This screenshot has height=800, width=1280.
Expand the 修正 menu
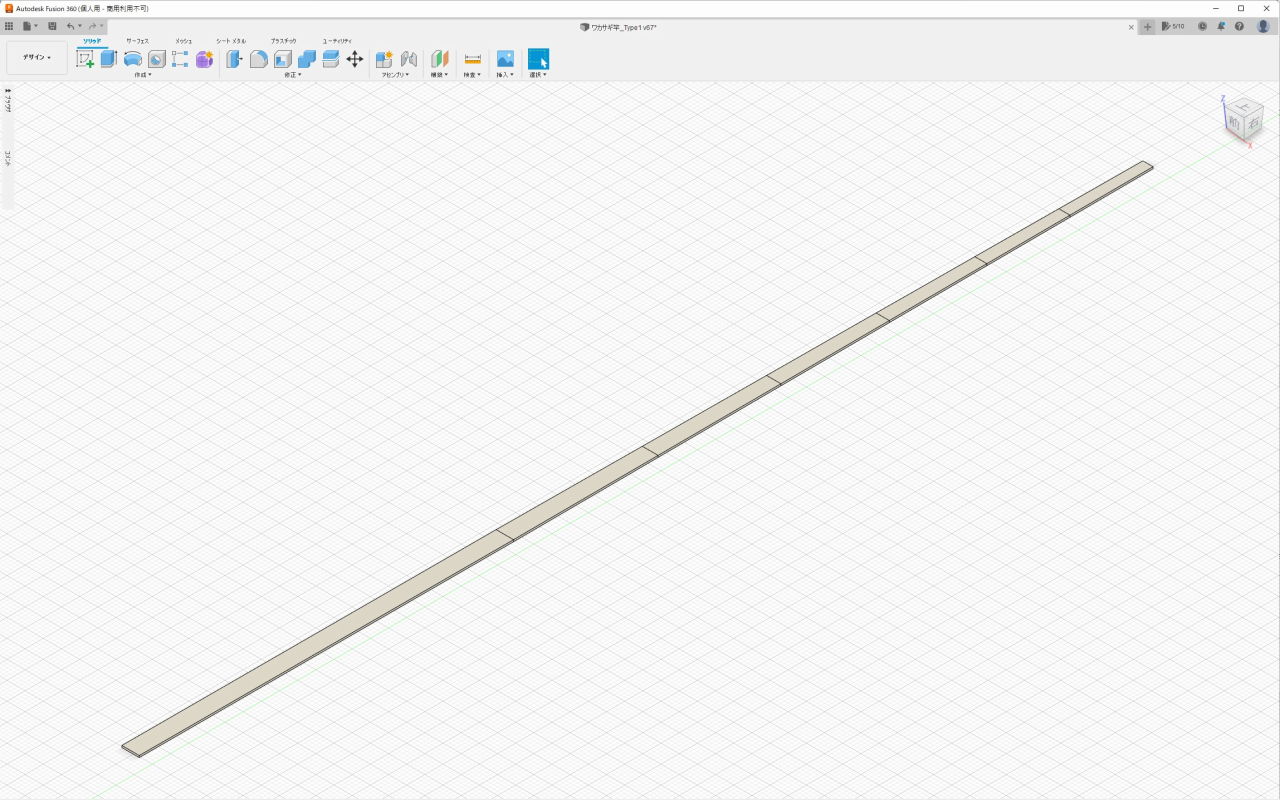[x=292, y=74]
